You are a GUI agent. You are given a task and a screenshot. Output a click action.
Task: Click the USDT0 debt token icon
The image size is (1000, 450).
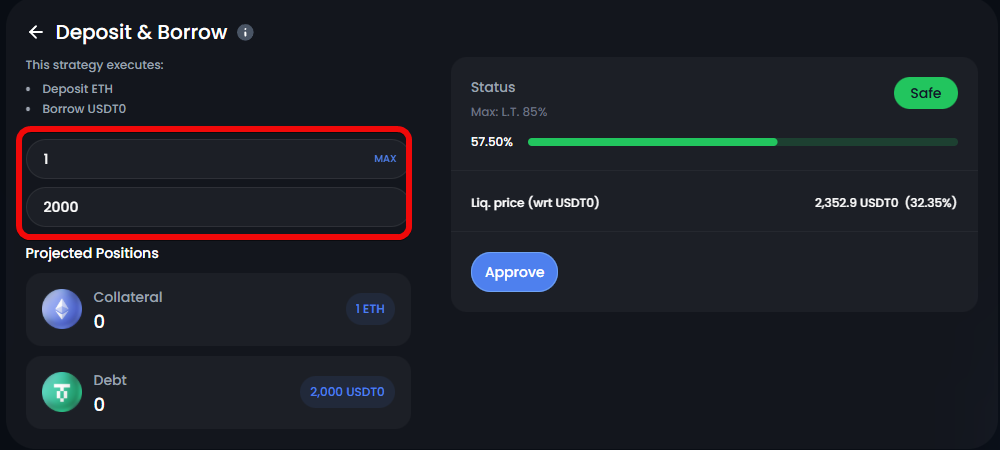61,392
